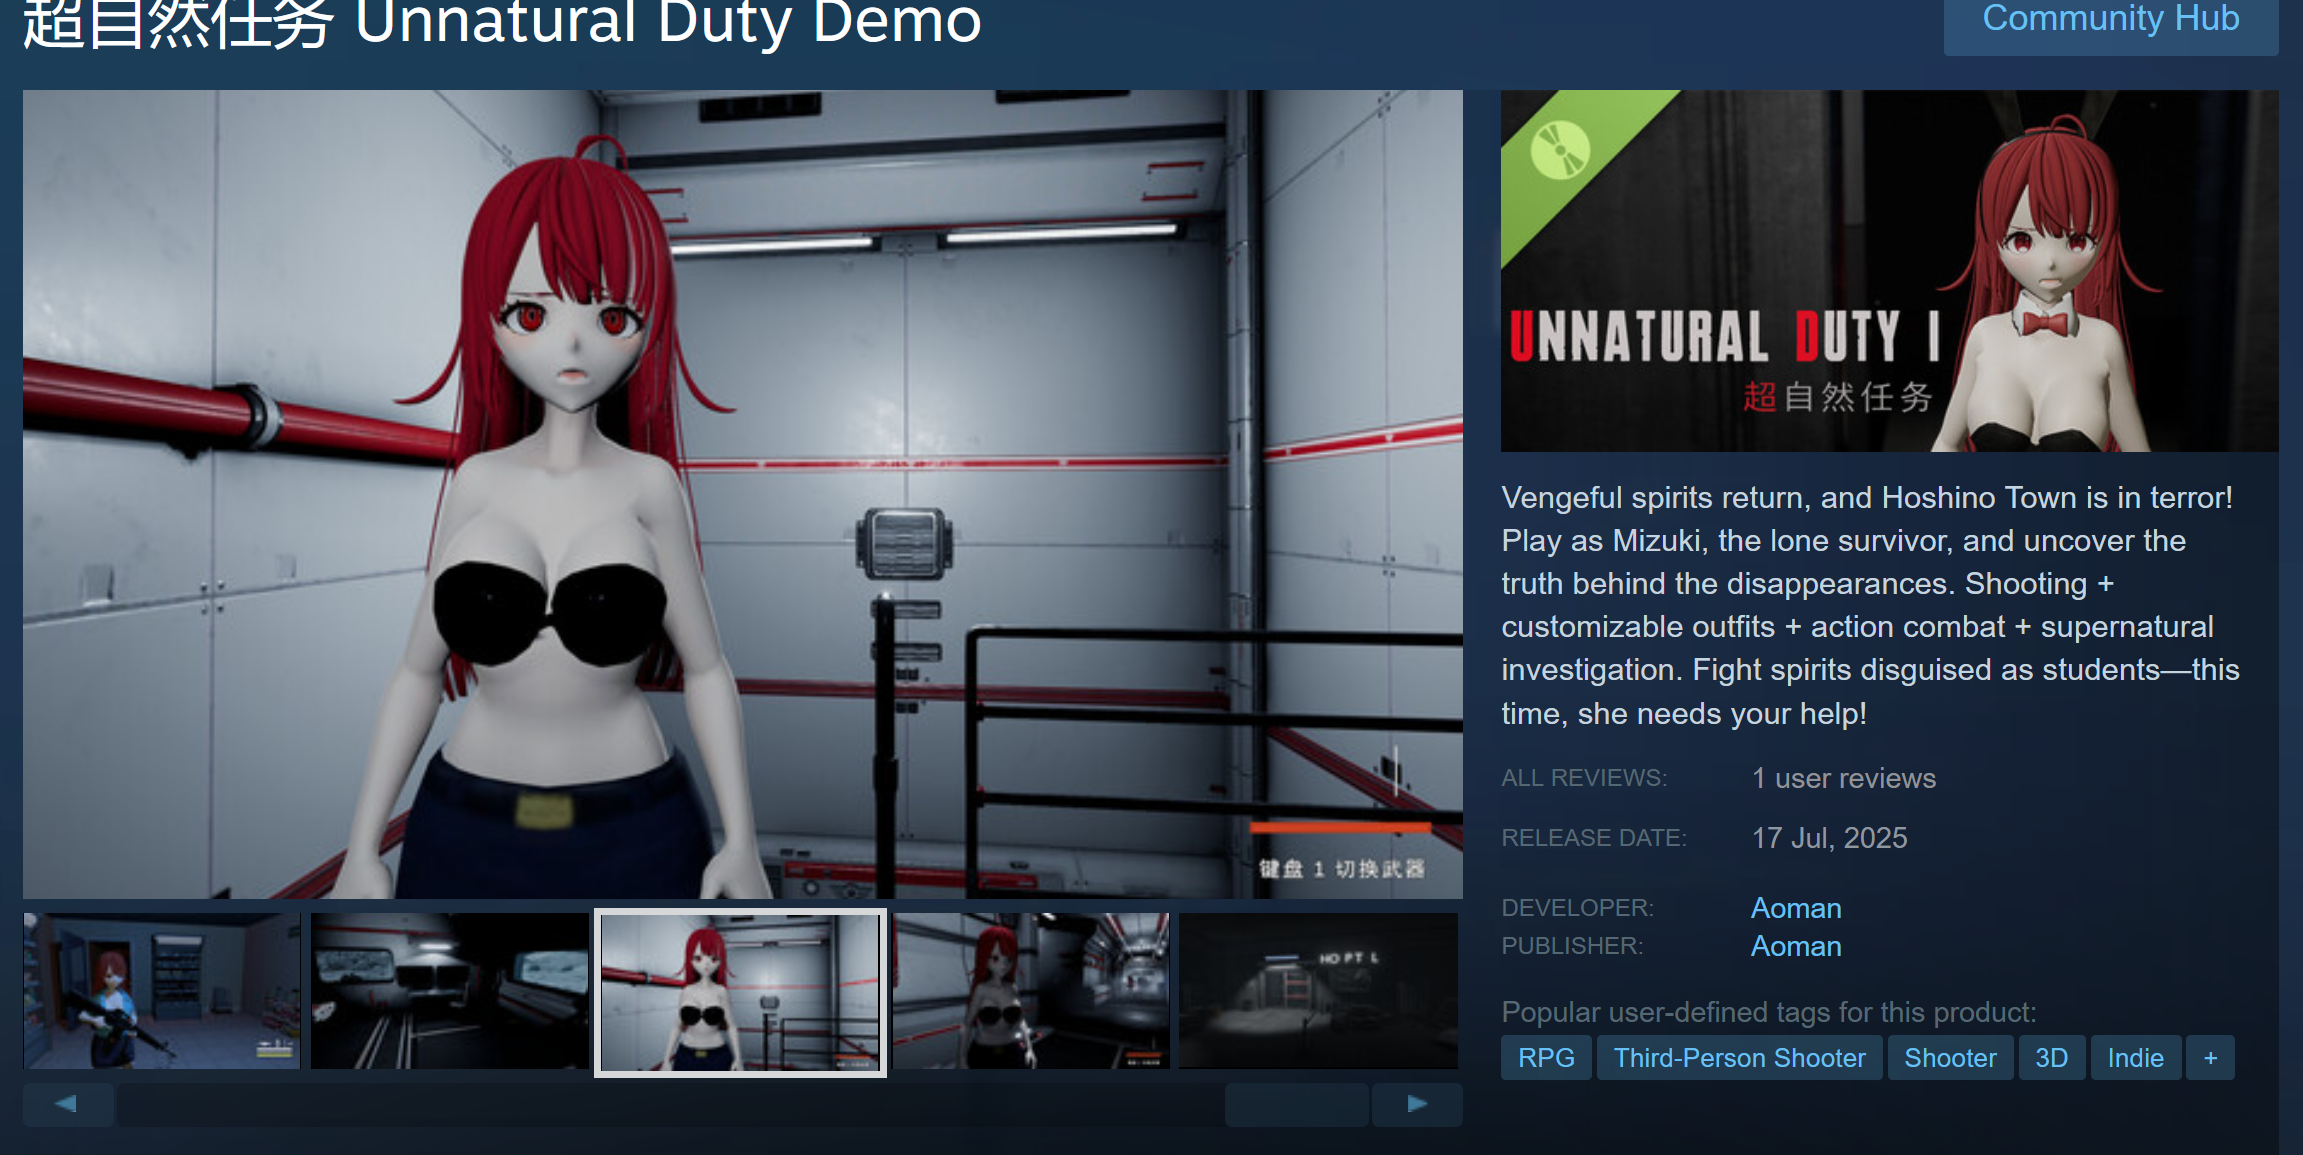Click the game description starting 'Vengeful spirits return'
Screen dimensions: 2303x1155
1870,605
